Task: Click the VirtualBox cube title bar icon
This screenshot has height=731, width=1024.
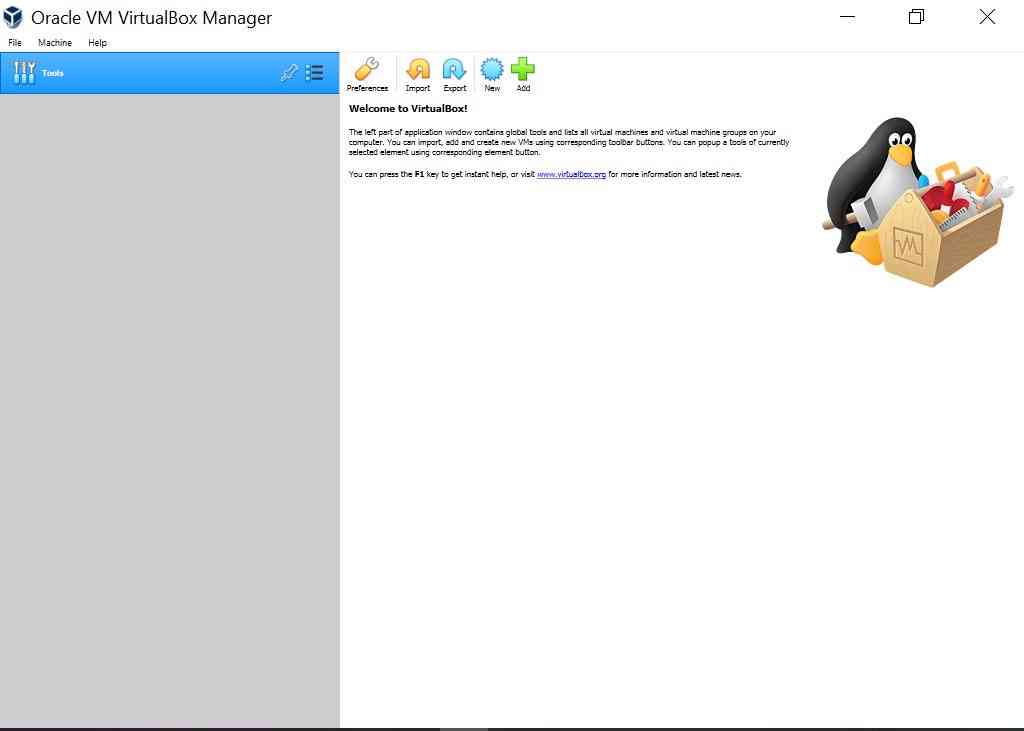Action: (13, 18)
